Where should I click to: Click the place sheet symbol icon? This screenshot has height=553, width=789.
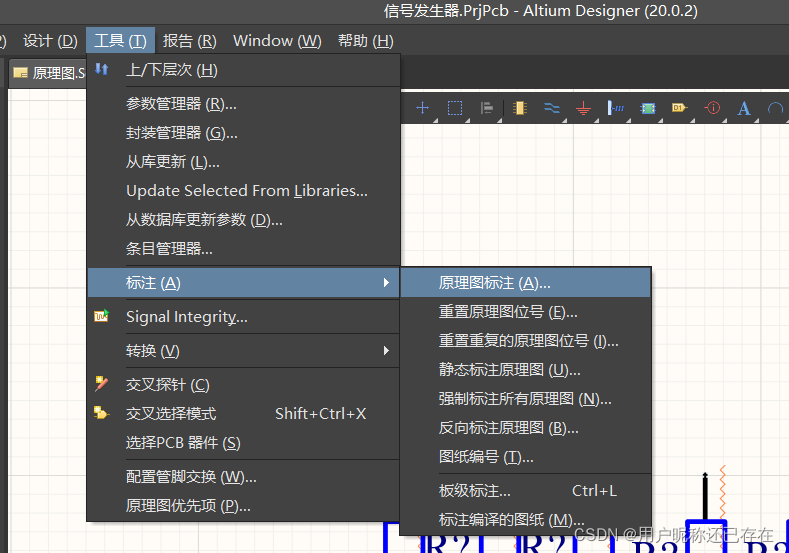click(648, 108)
